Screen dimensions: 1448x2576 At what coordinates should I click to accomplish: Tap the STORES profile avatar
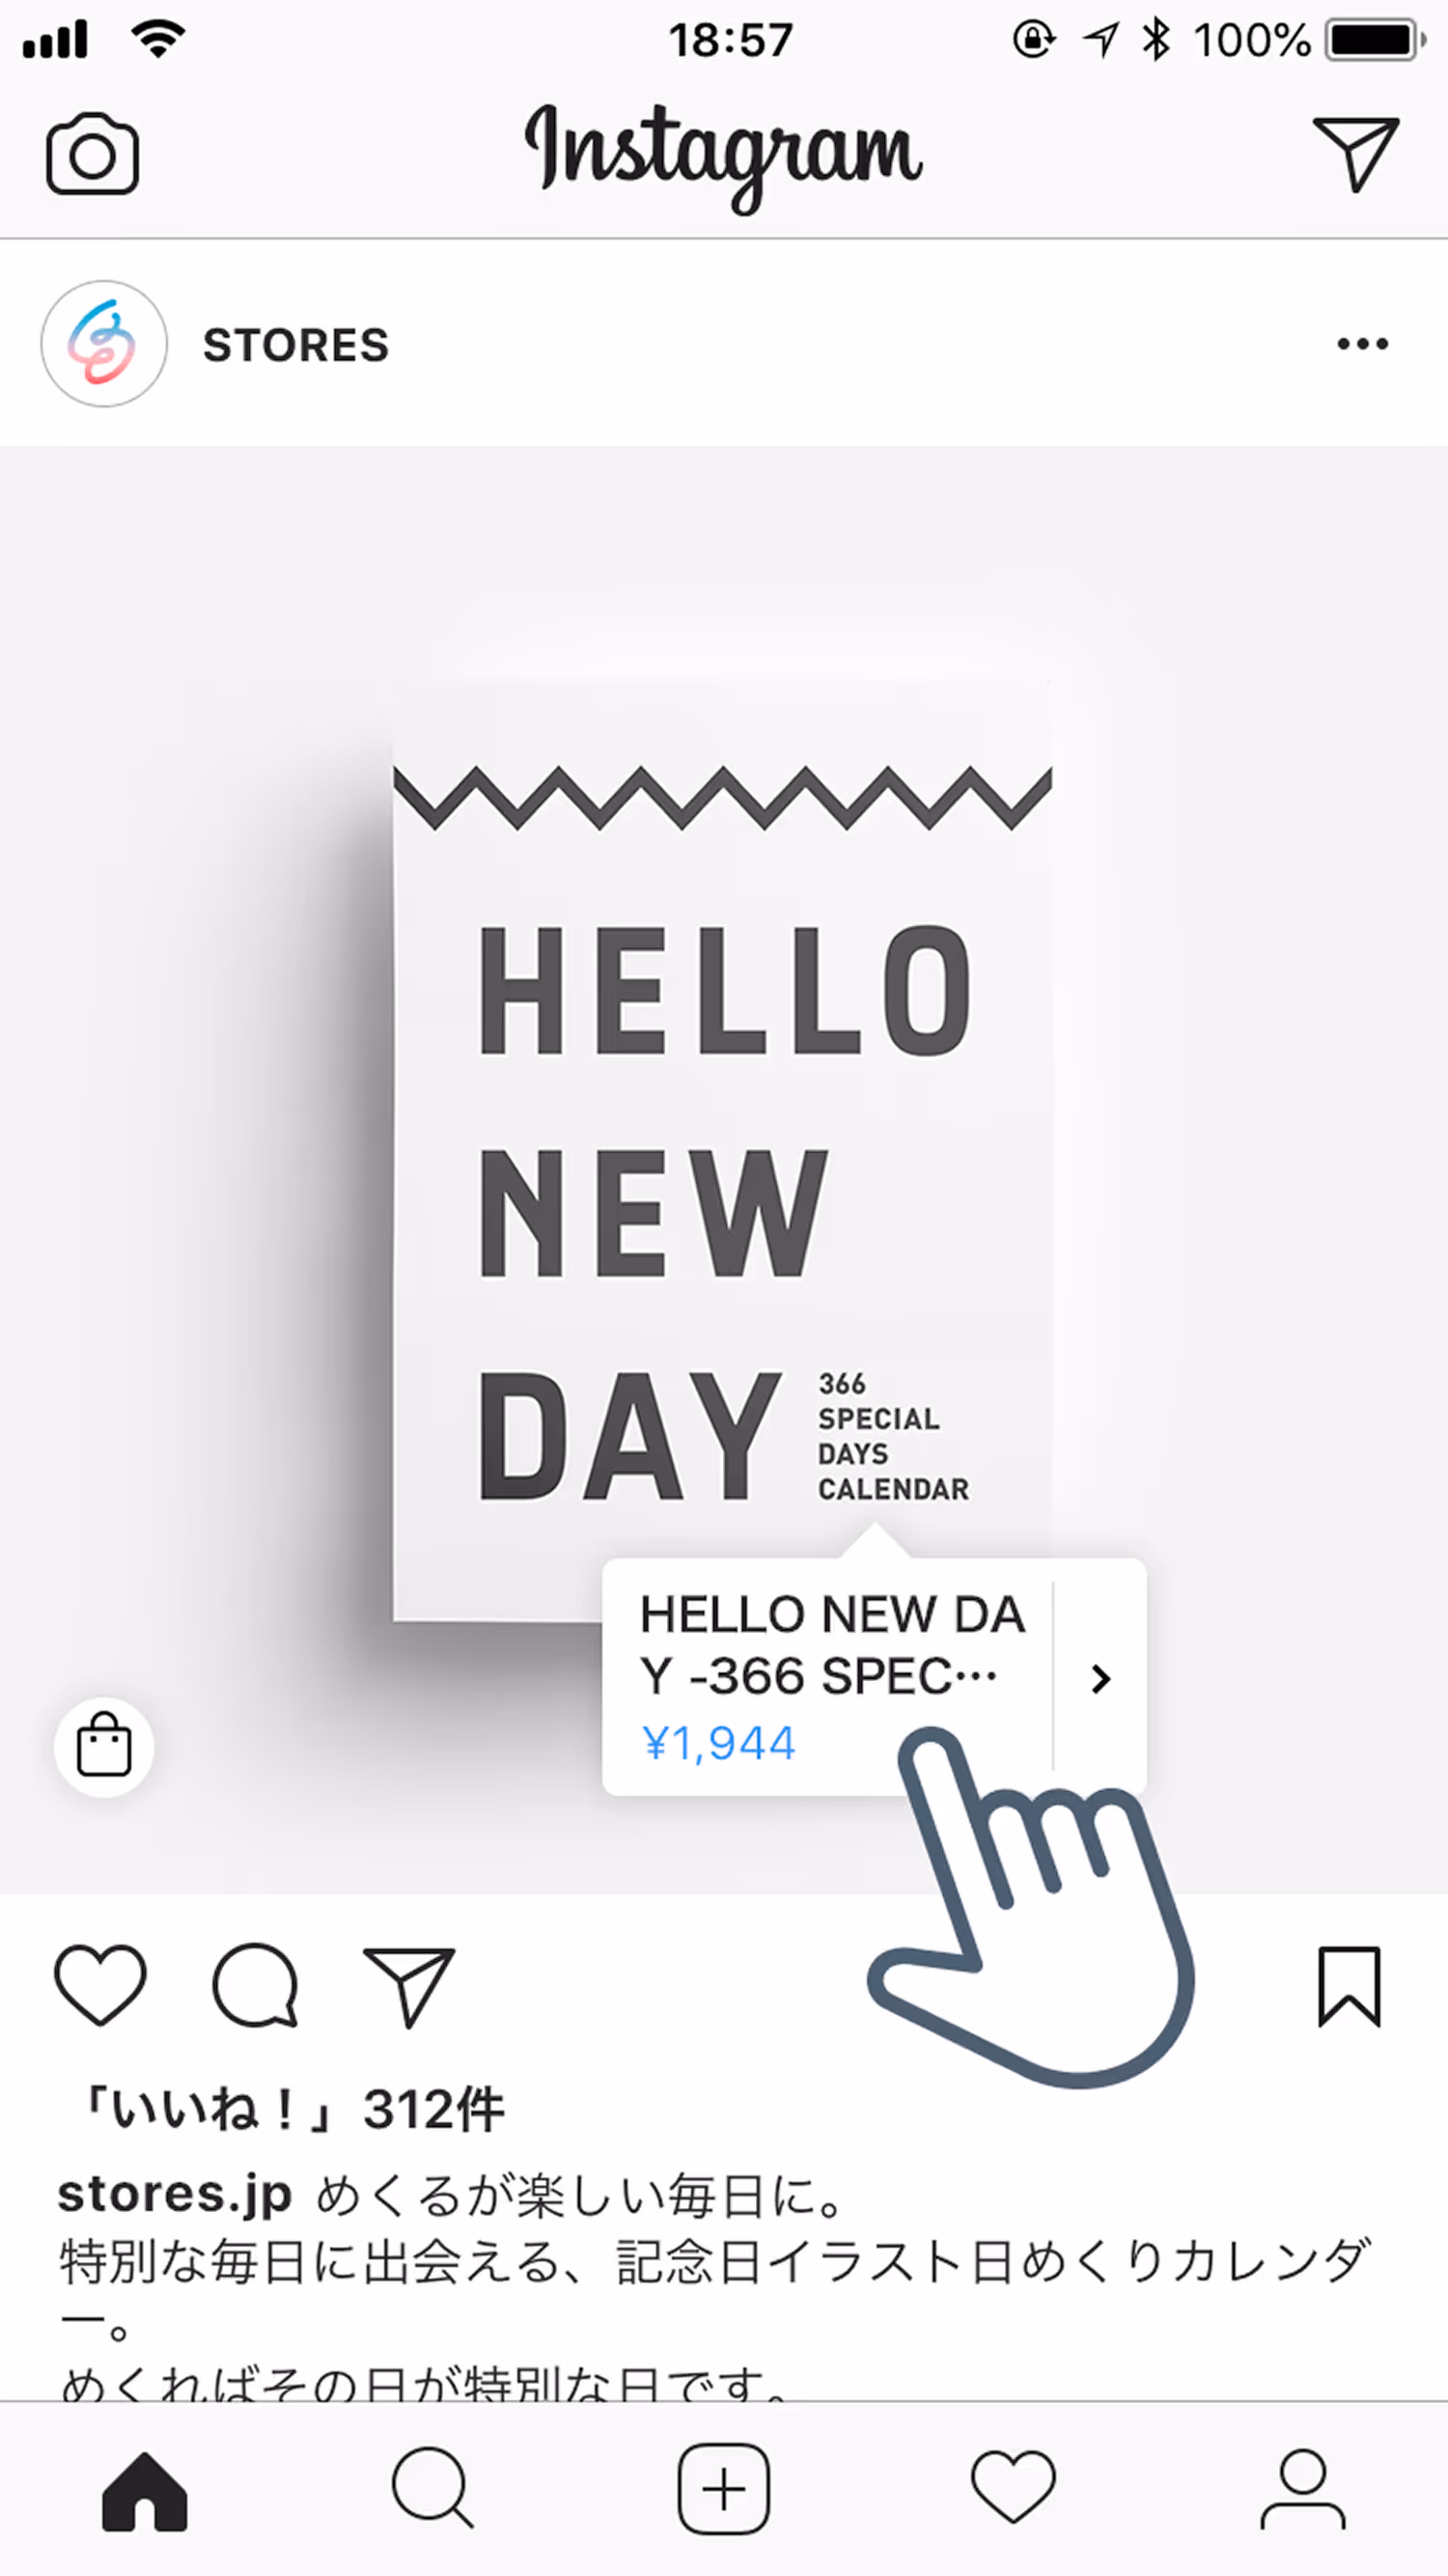pos(104,344)
